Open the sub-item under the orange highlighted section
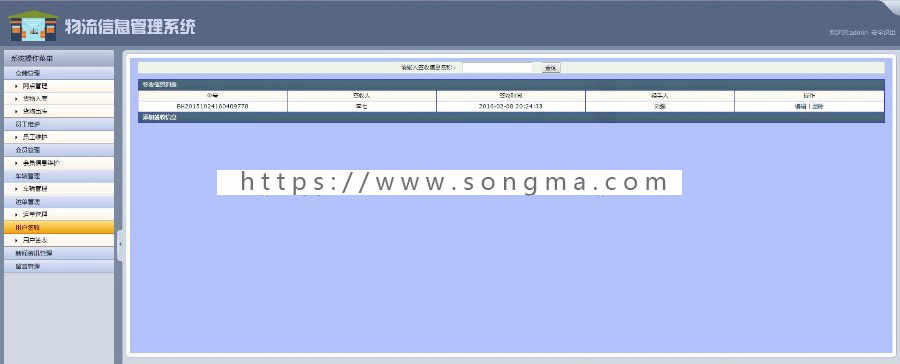This screenshot has height=364, width=900. [x=59, y=240]
